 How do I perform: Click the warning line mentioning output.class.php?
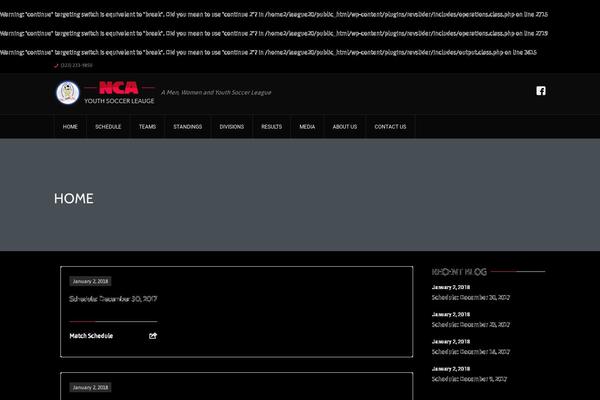268,52
